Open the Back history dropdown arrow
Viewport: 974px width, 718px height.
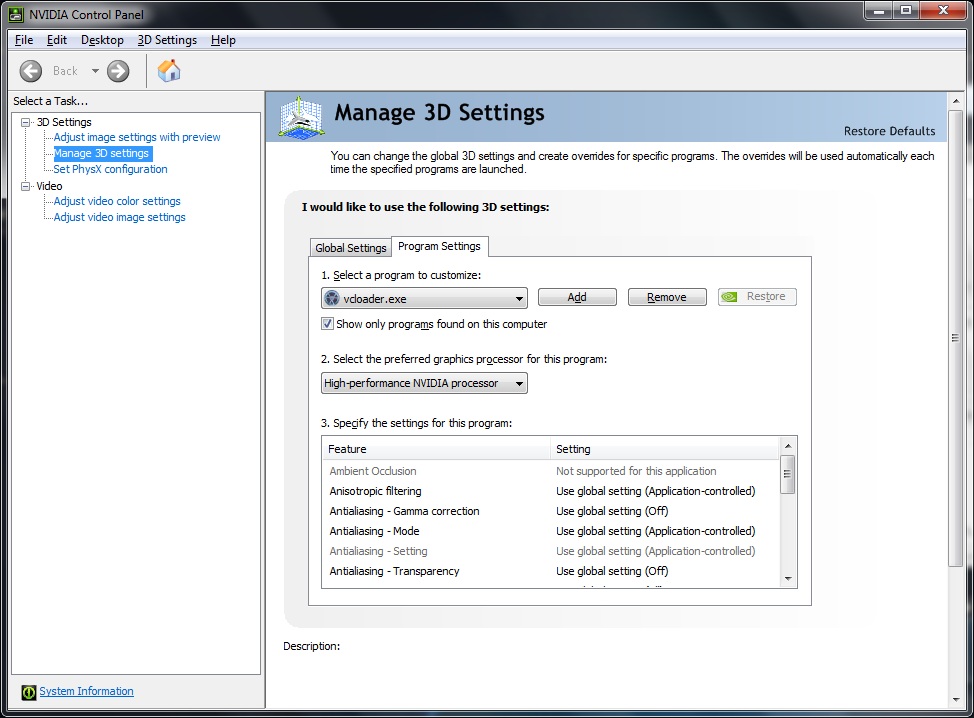[x=96, y=71]
